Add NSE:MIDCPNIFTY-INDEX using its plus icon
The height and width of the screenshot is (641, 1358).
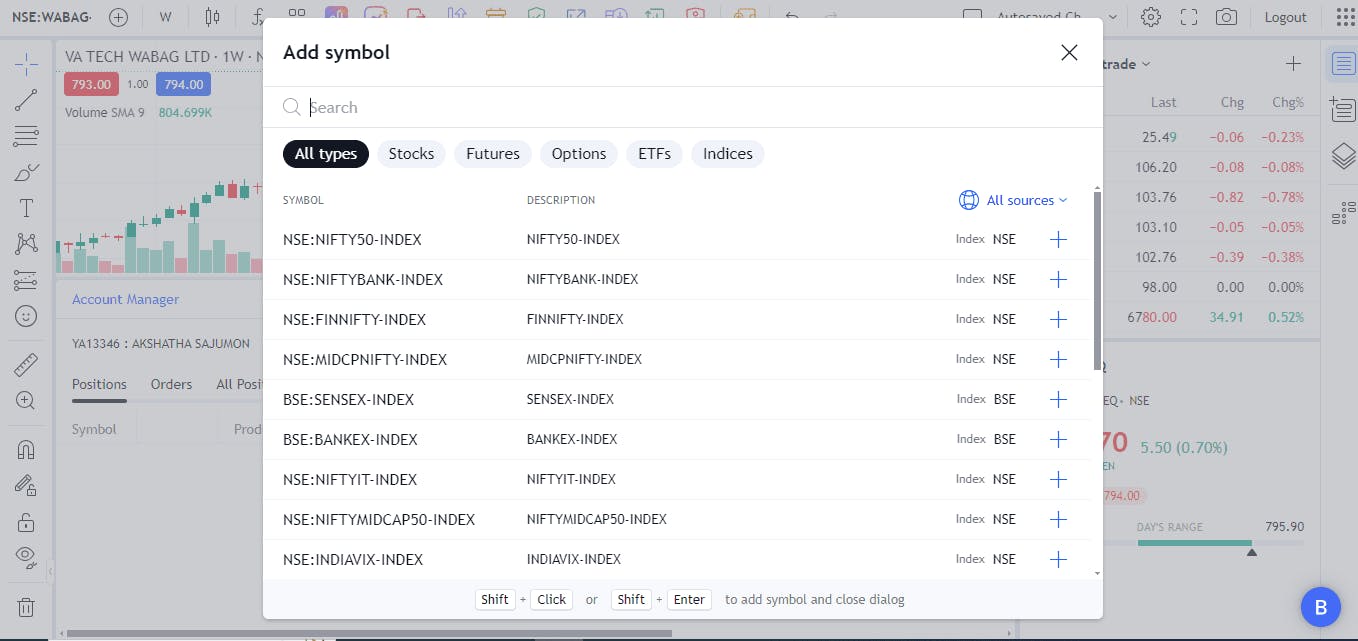click(1058, 359)
